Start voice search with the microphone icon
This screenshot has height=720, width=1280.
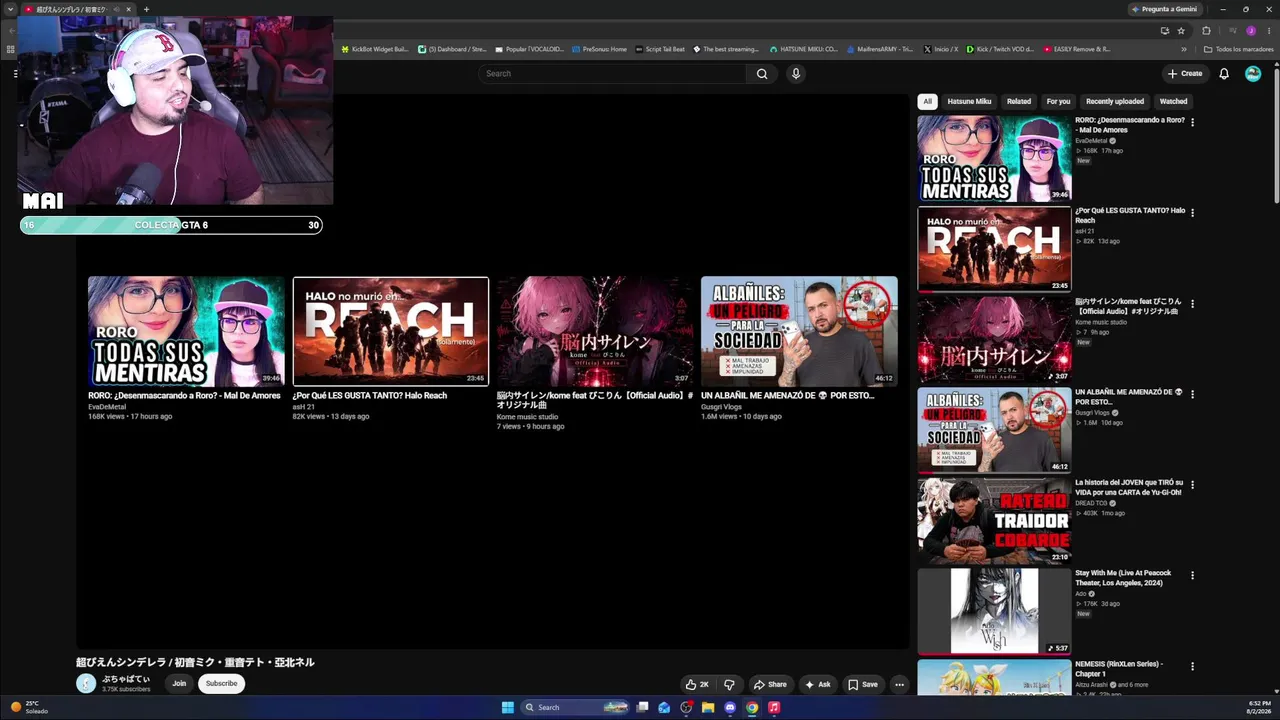point(796,74)
